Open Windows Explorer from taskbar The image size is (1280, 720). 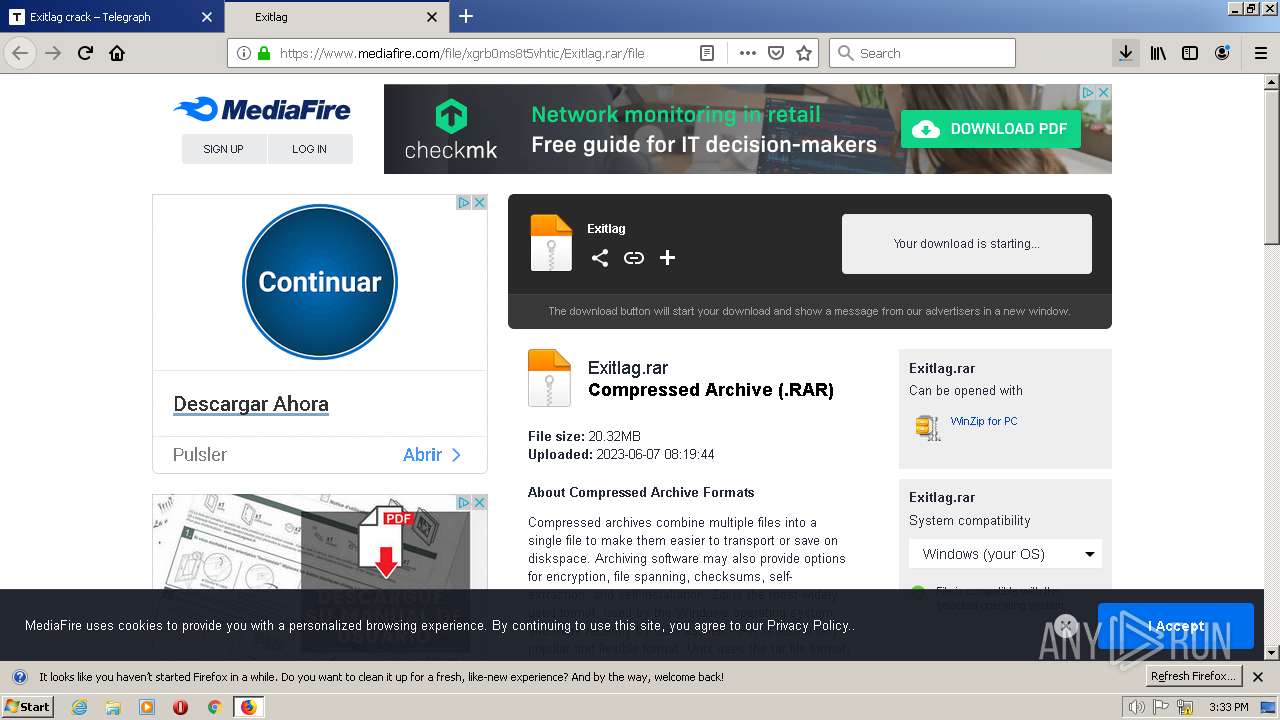tap(113, 707)
